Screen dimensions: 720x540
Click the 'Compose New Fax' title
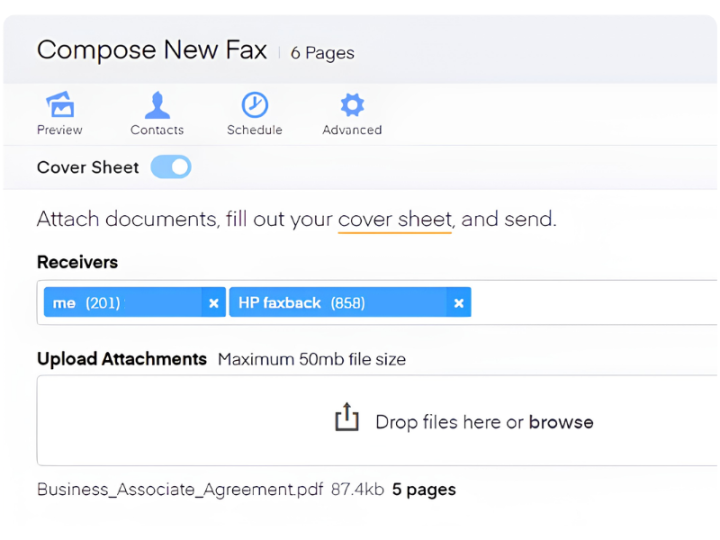coord(152,50)
